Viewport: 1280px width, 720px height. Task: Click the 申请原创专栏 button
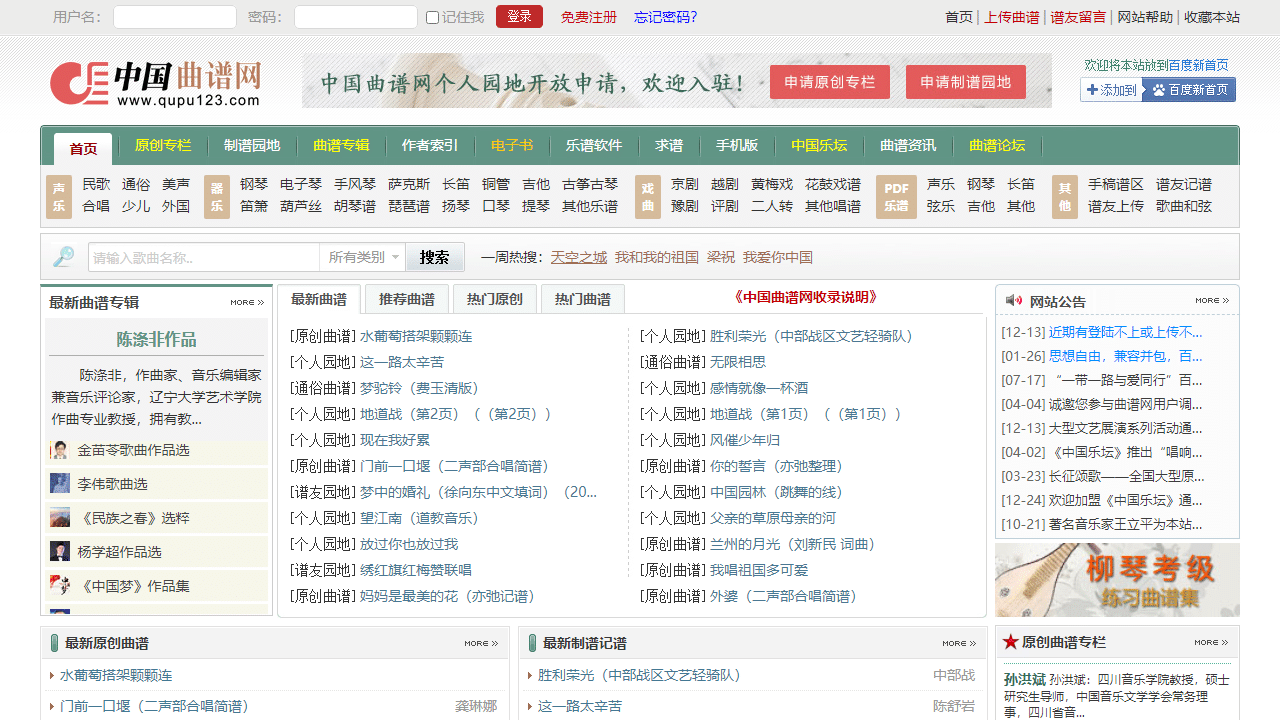(829, 82)
